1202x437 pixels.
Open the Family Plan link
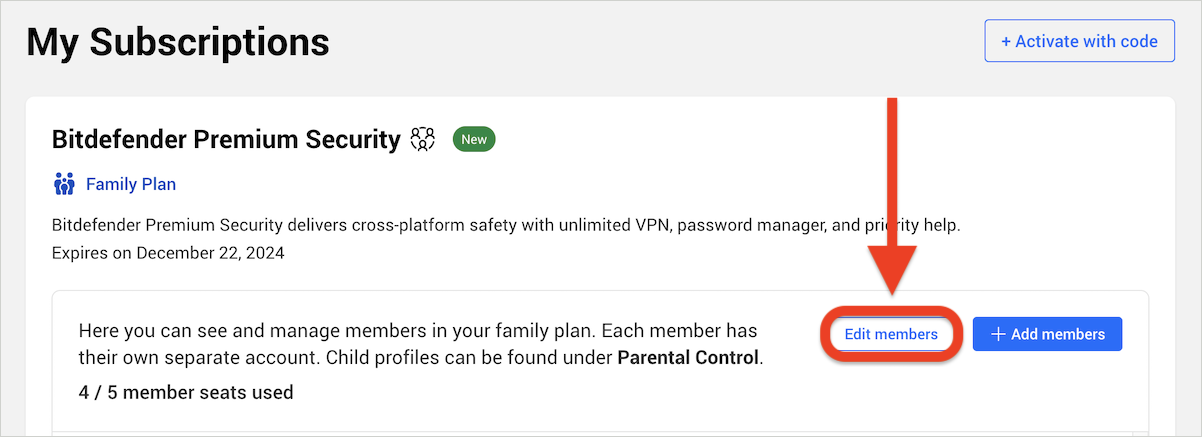[131, 184]
